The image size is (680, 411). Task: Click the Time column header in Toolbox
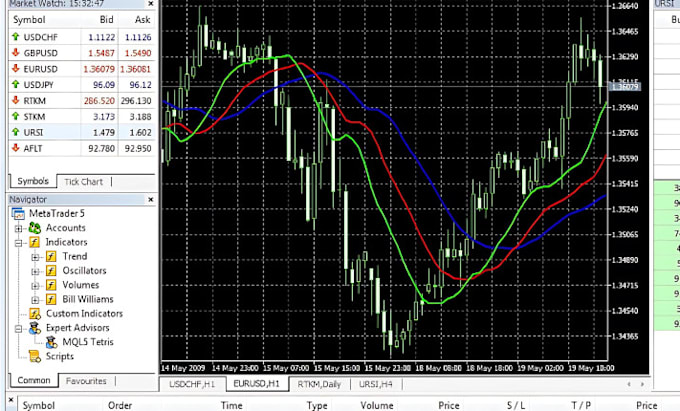click(232, 405)
